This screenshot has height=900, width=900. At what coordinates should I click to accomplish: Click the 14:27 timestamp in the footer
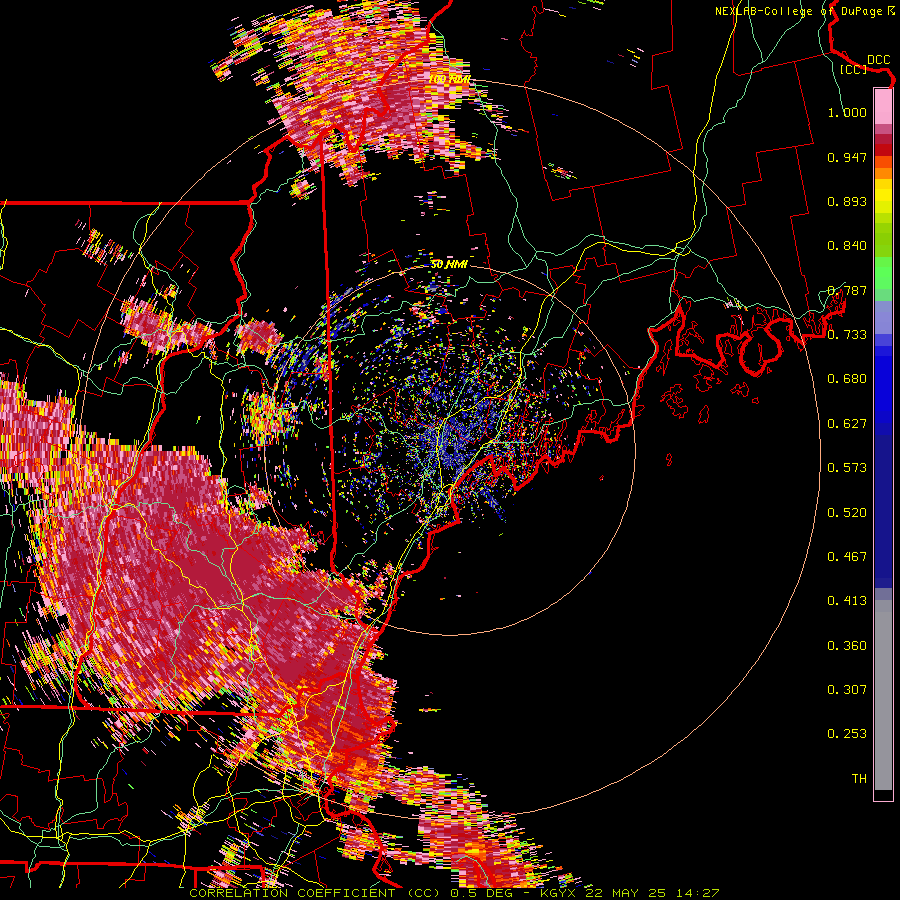(x=698, y=893)
